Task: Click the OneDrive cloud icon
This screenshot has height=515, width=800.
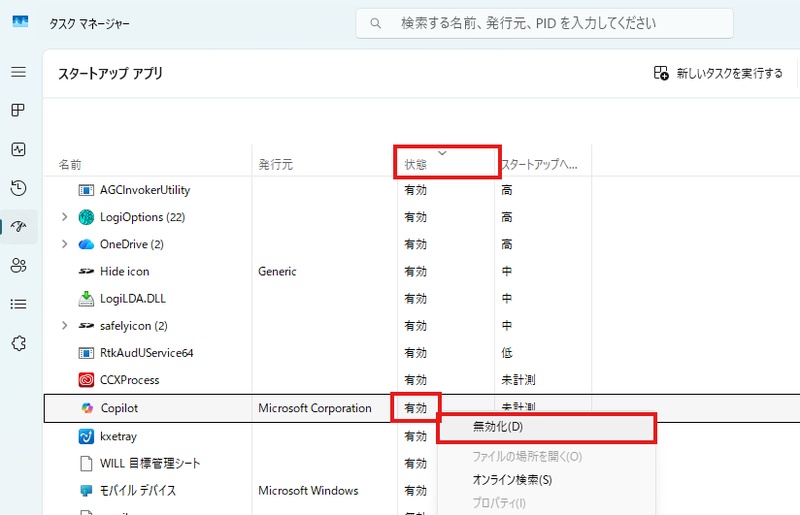Action: pos(86,244)
